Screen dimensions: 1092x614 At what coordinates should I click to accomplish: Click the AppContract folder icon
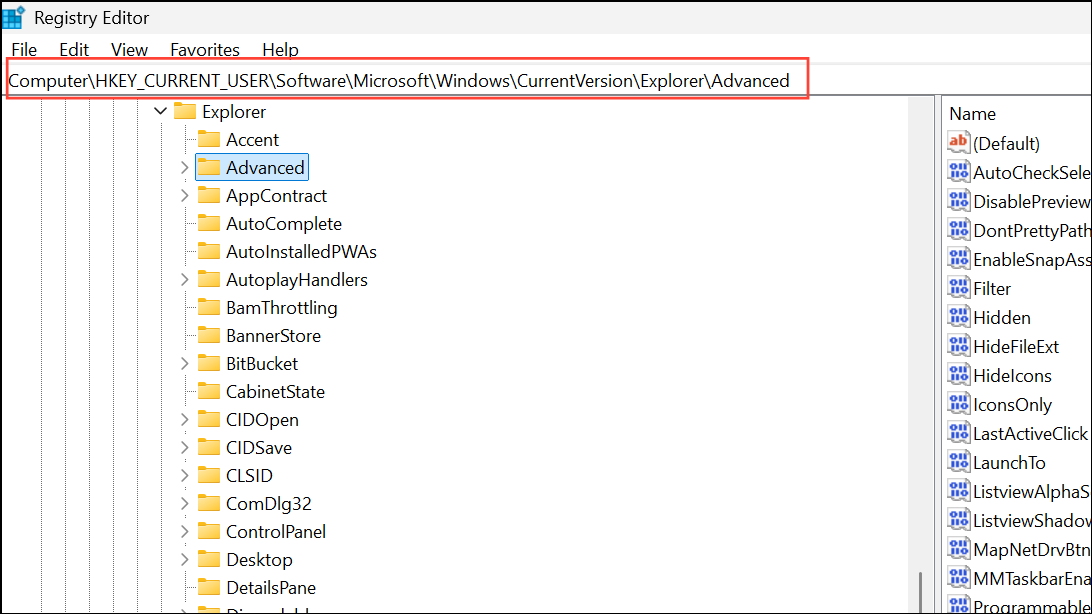click(x=209, y=196)
